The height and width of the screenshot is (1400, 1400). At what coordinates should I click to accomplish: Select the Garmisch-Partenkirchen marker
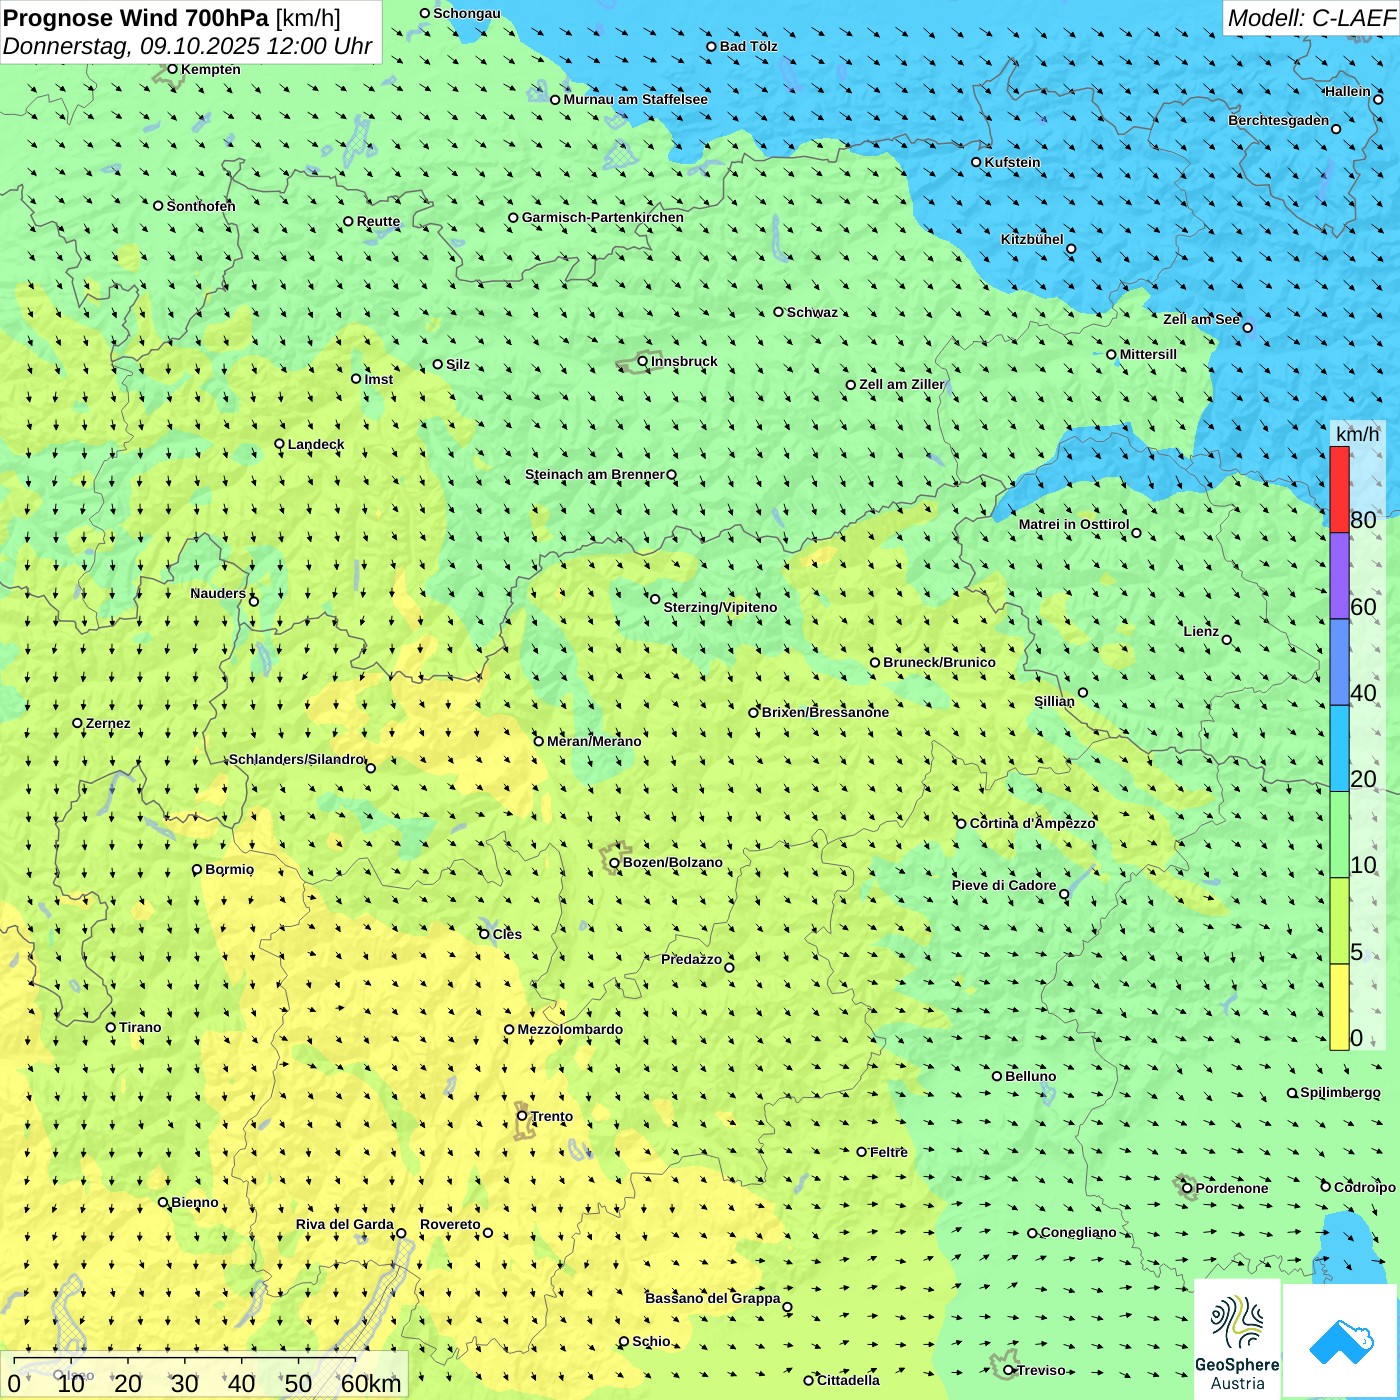tap(513, 218)
